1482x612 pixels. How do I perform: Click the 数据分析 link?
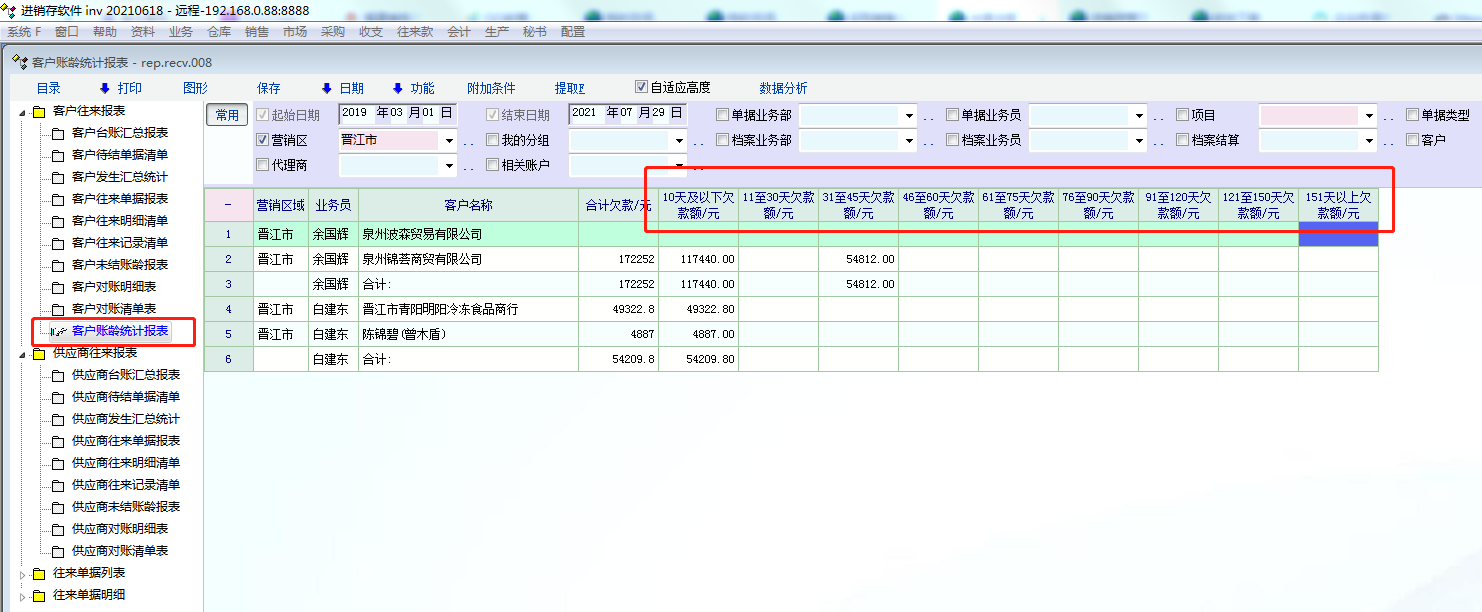coord(783,88)
